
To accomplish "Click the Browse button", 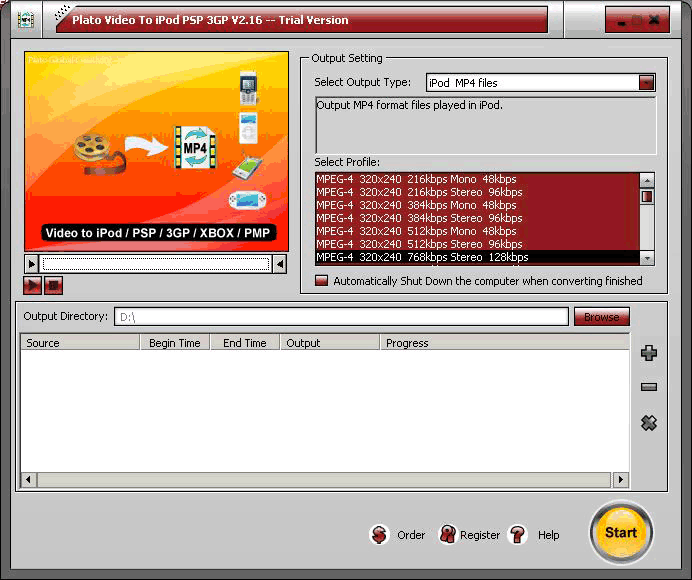I will [x=601, y=317].
